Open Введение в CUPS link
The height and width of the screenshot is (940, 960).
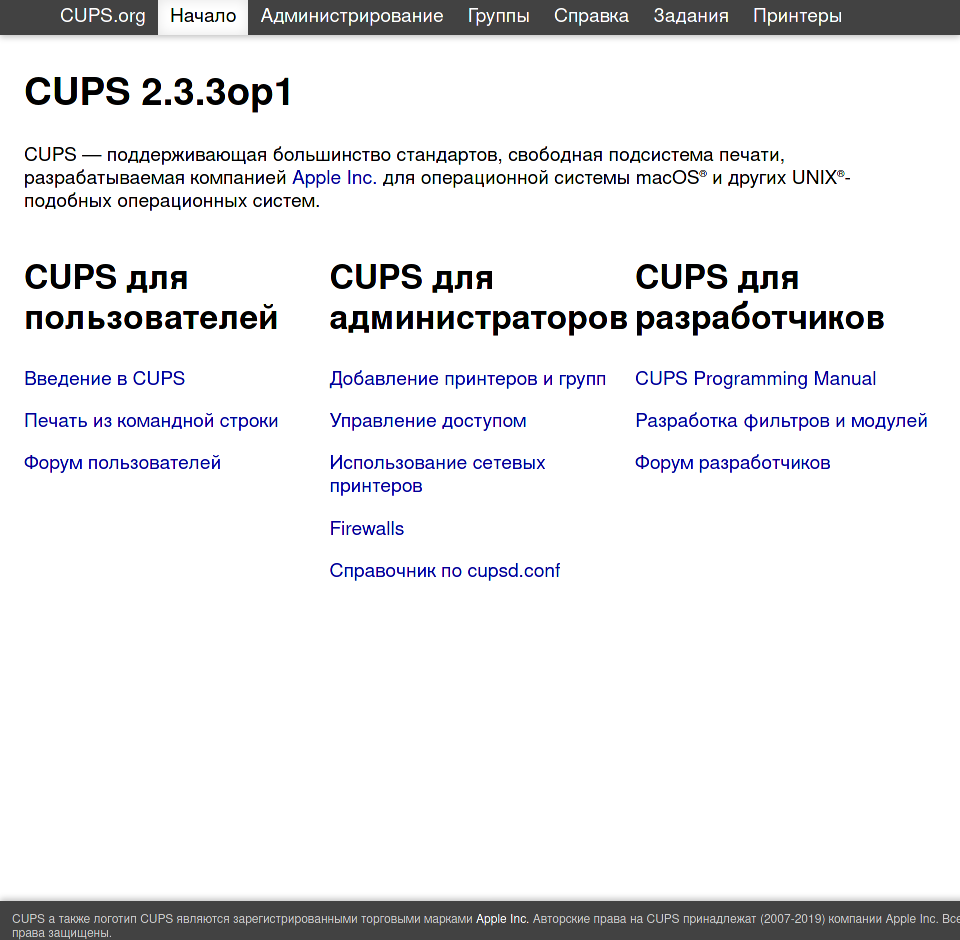pyautogui.click(x=104, y=378)
